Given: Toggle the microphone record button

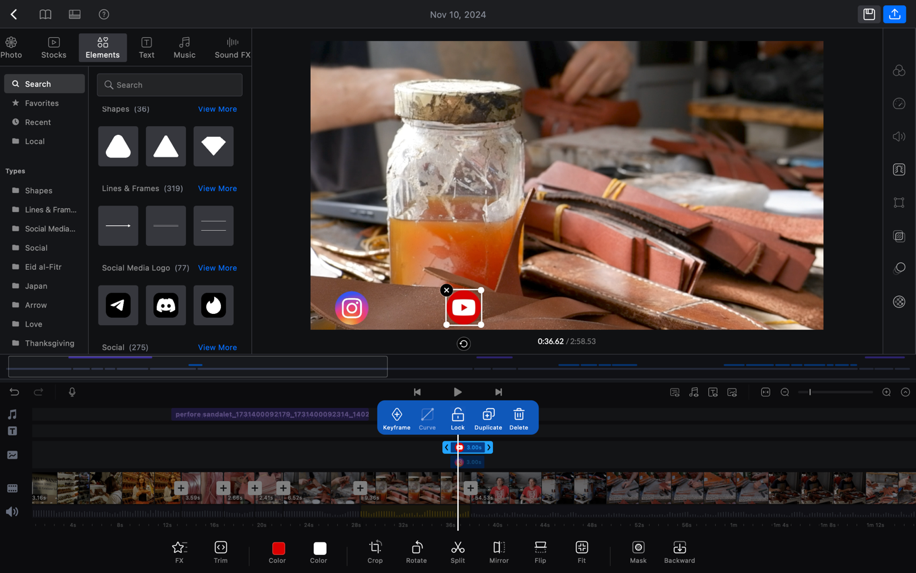Looking at the screenshot, I should [72, 392].
